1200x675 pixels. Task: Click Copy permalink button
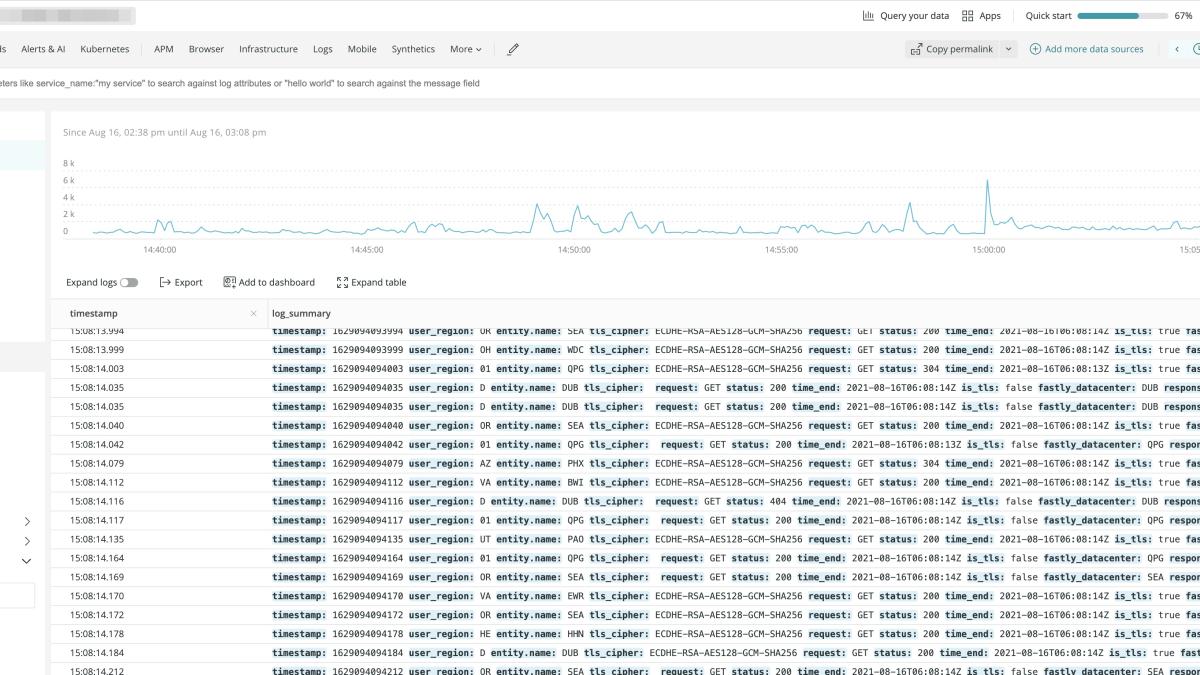(952, 49)
